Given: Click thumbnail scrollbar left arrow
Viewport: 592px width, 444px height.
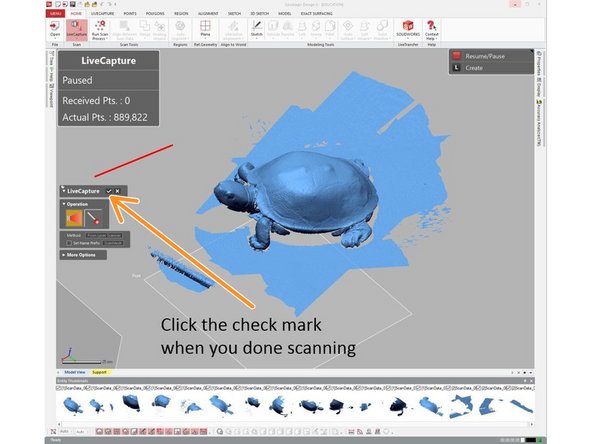Looking at the screenshot, I should 59,424.
